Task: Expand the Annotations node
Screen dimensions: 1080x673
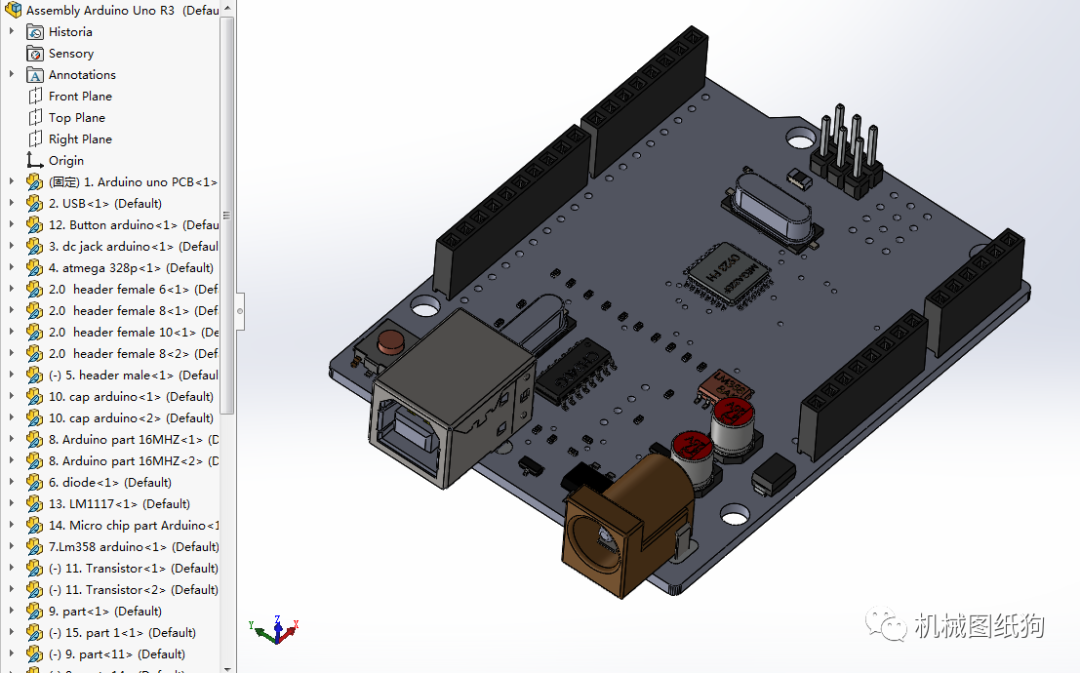Action: (11, 74)
